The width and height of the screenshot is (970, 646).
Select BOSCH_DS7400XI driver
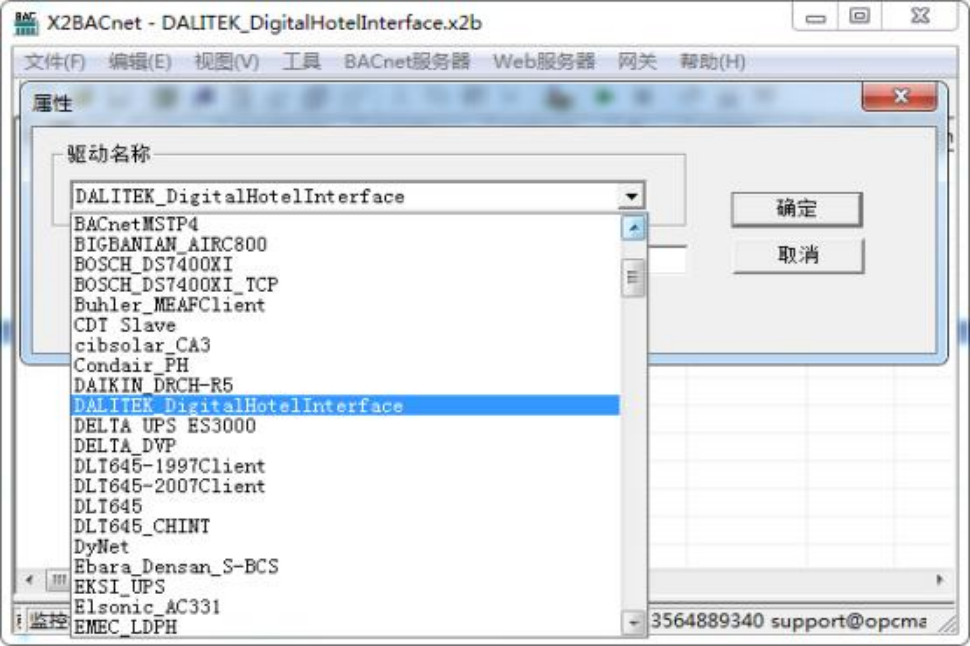click(x=345, y=264)
